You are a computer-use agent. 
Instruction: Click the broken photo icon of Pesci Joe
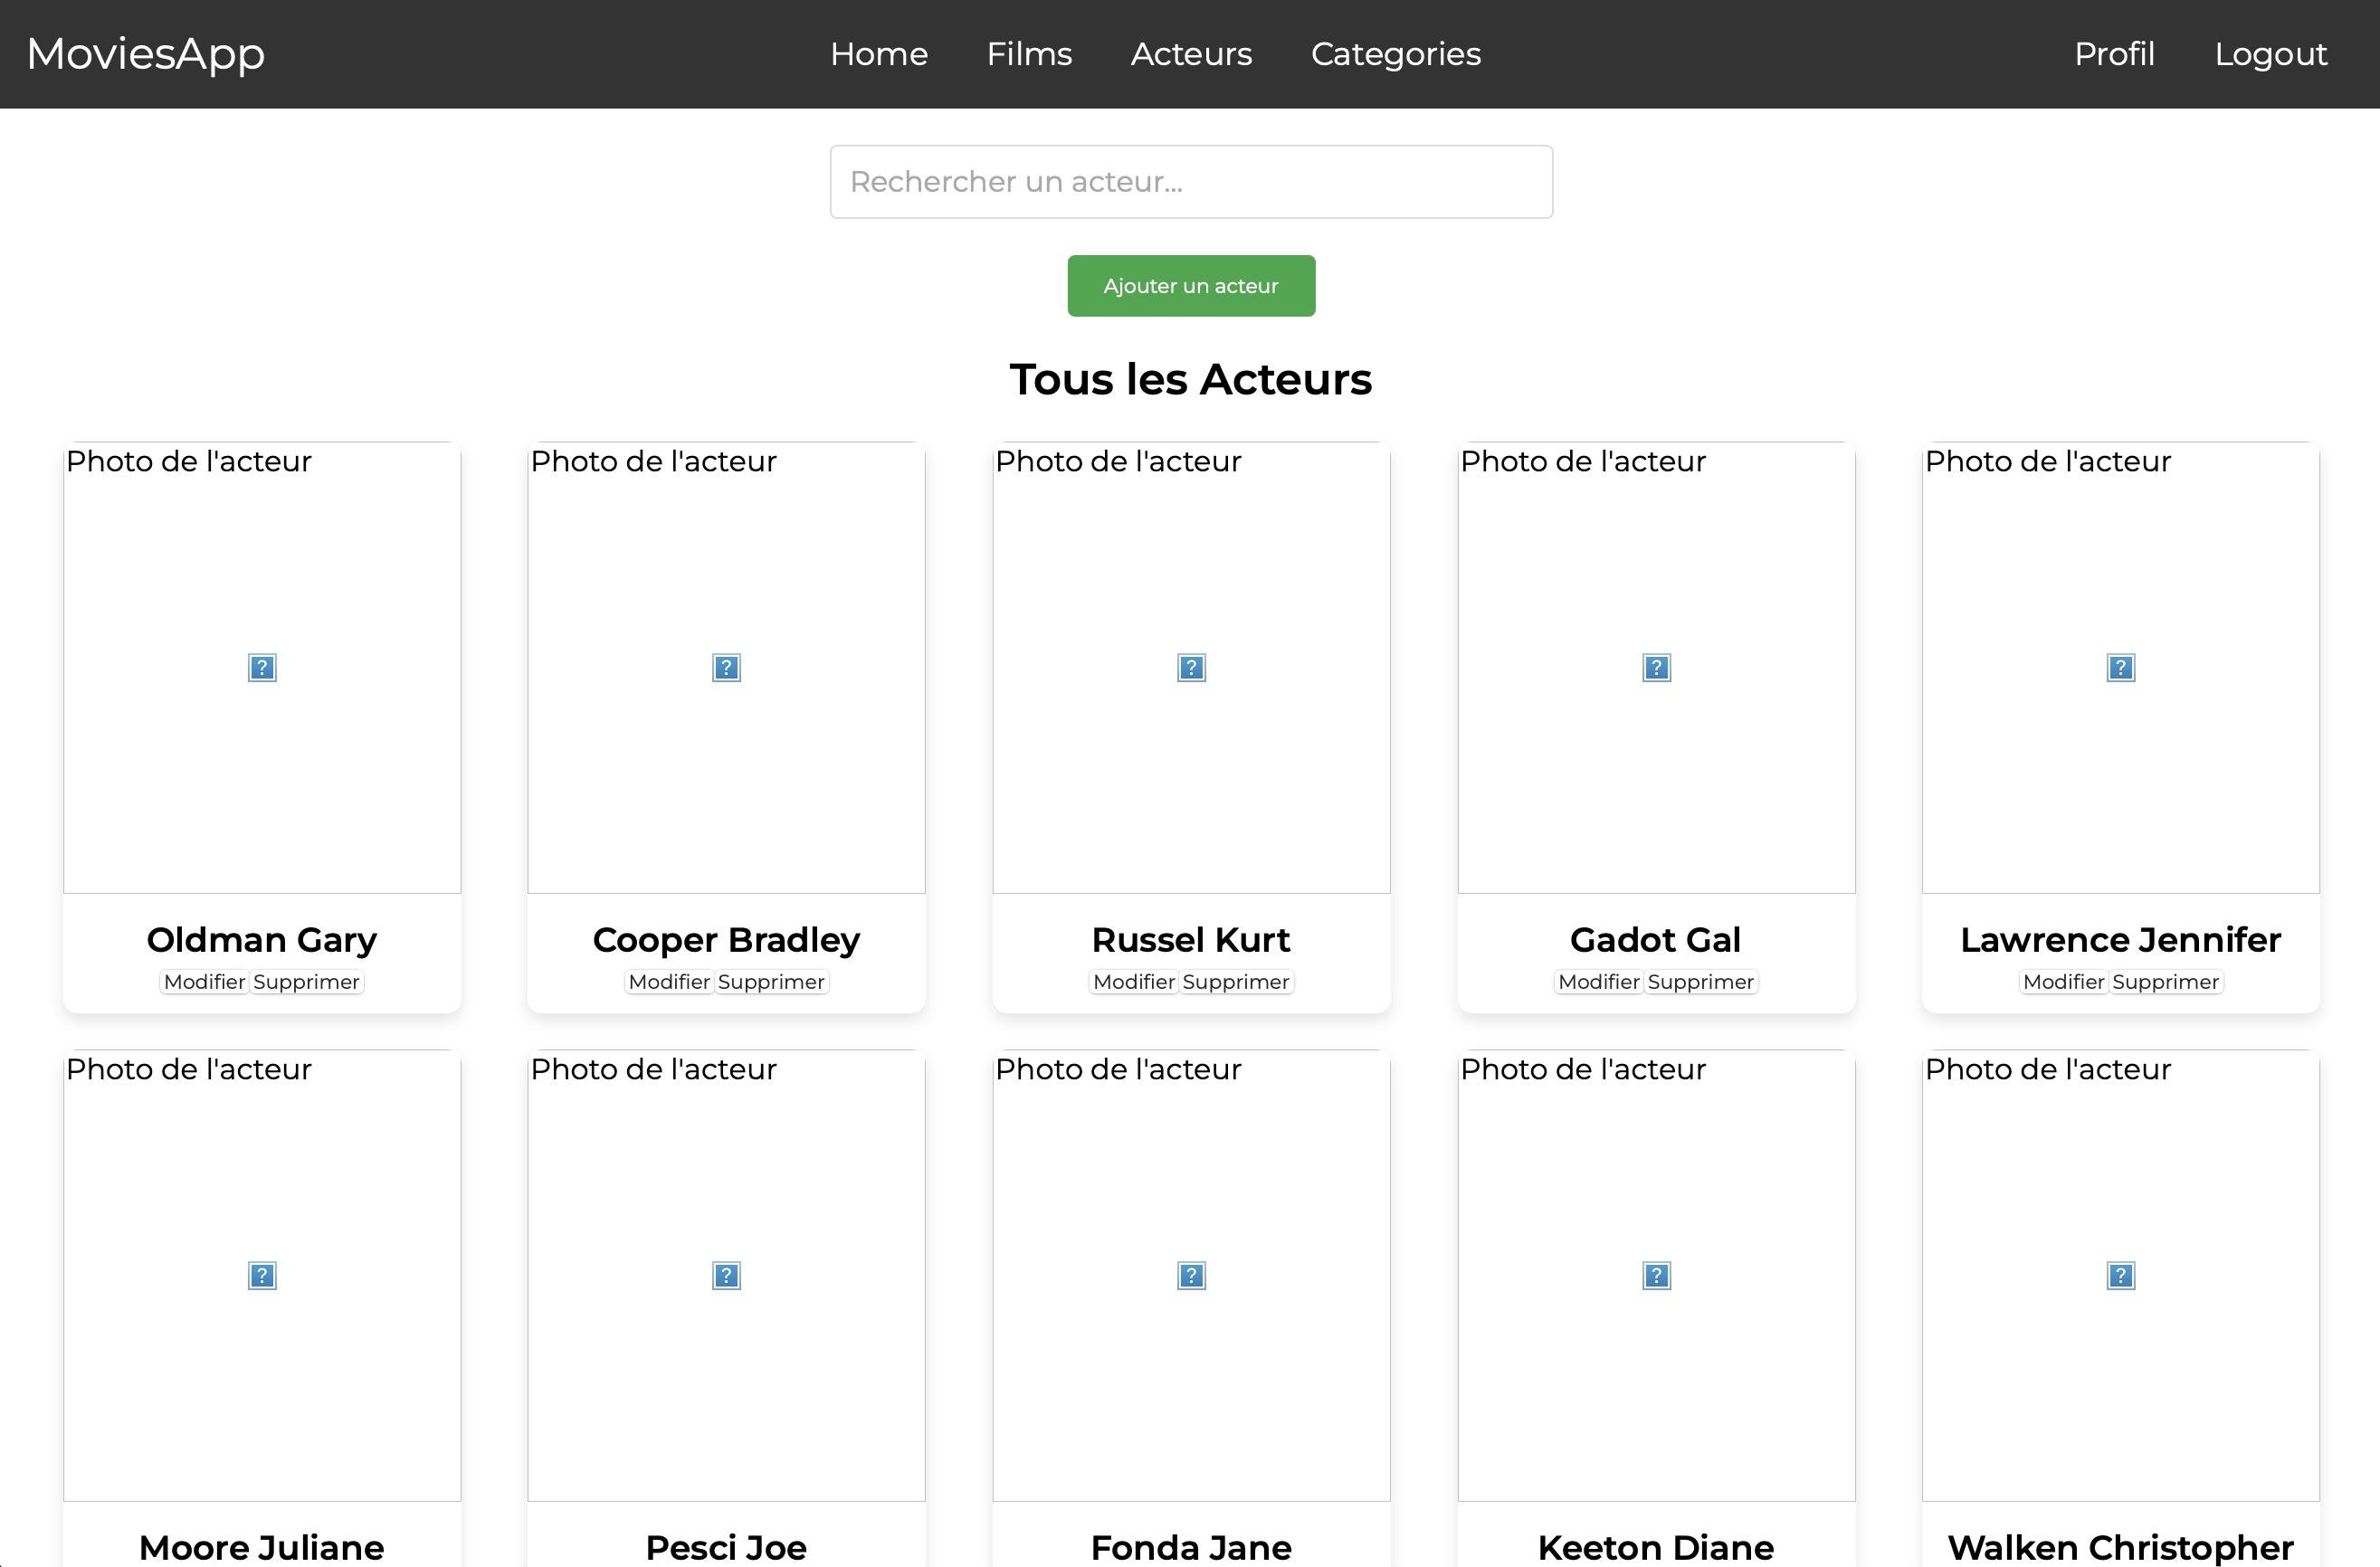coord(726,1276)
